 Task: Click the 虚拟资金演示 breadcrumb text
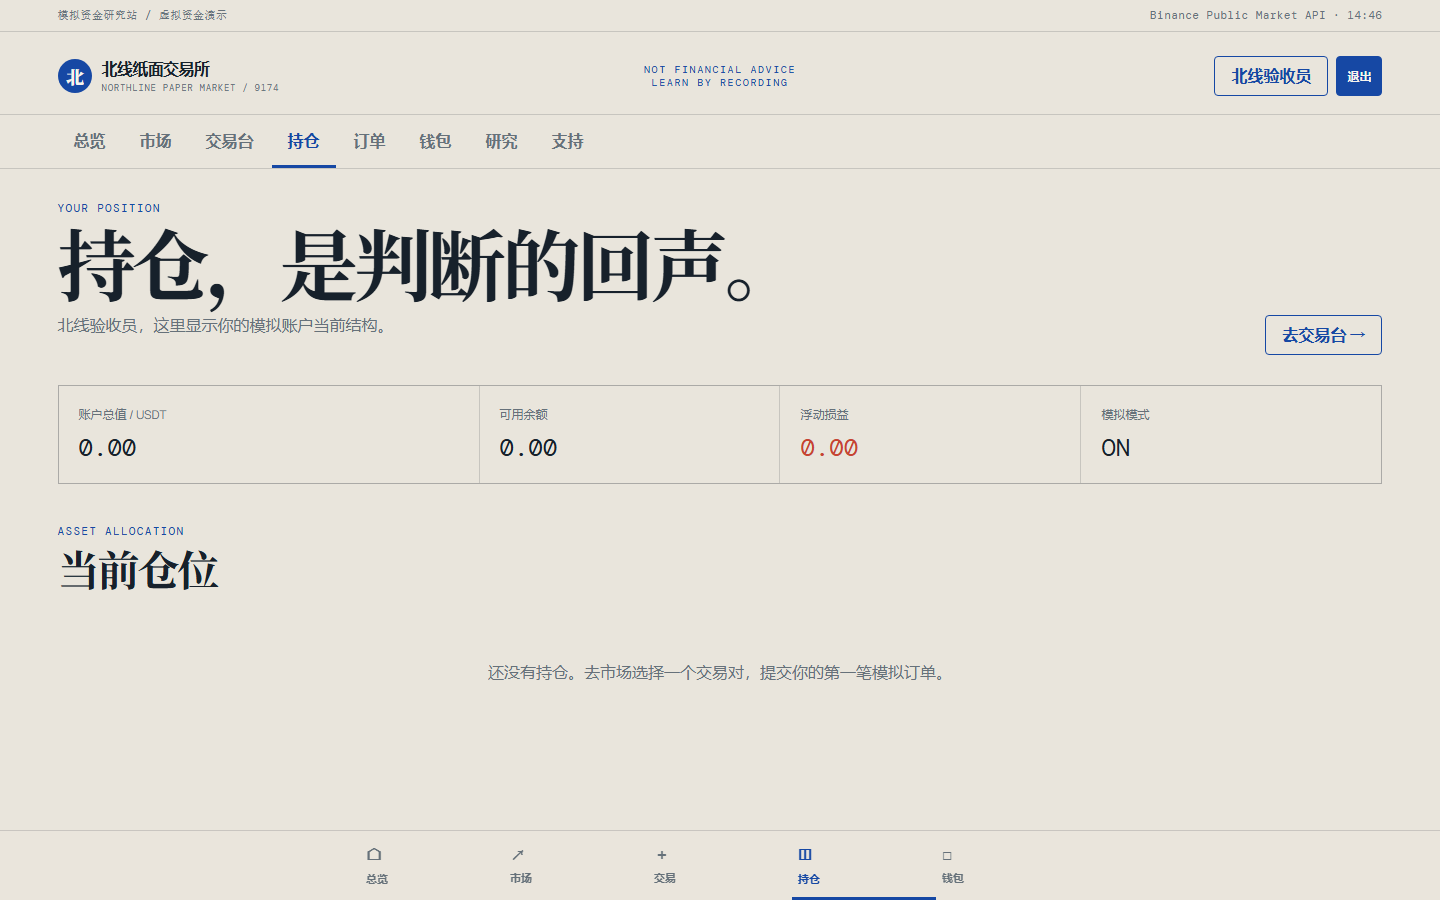[x=193, y=15]
